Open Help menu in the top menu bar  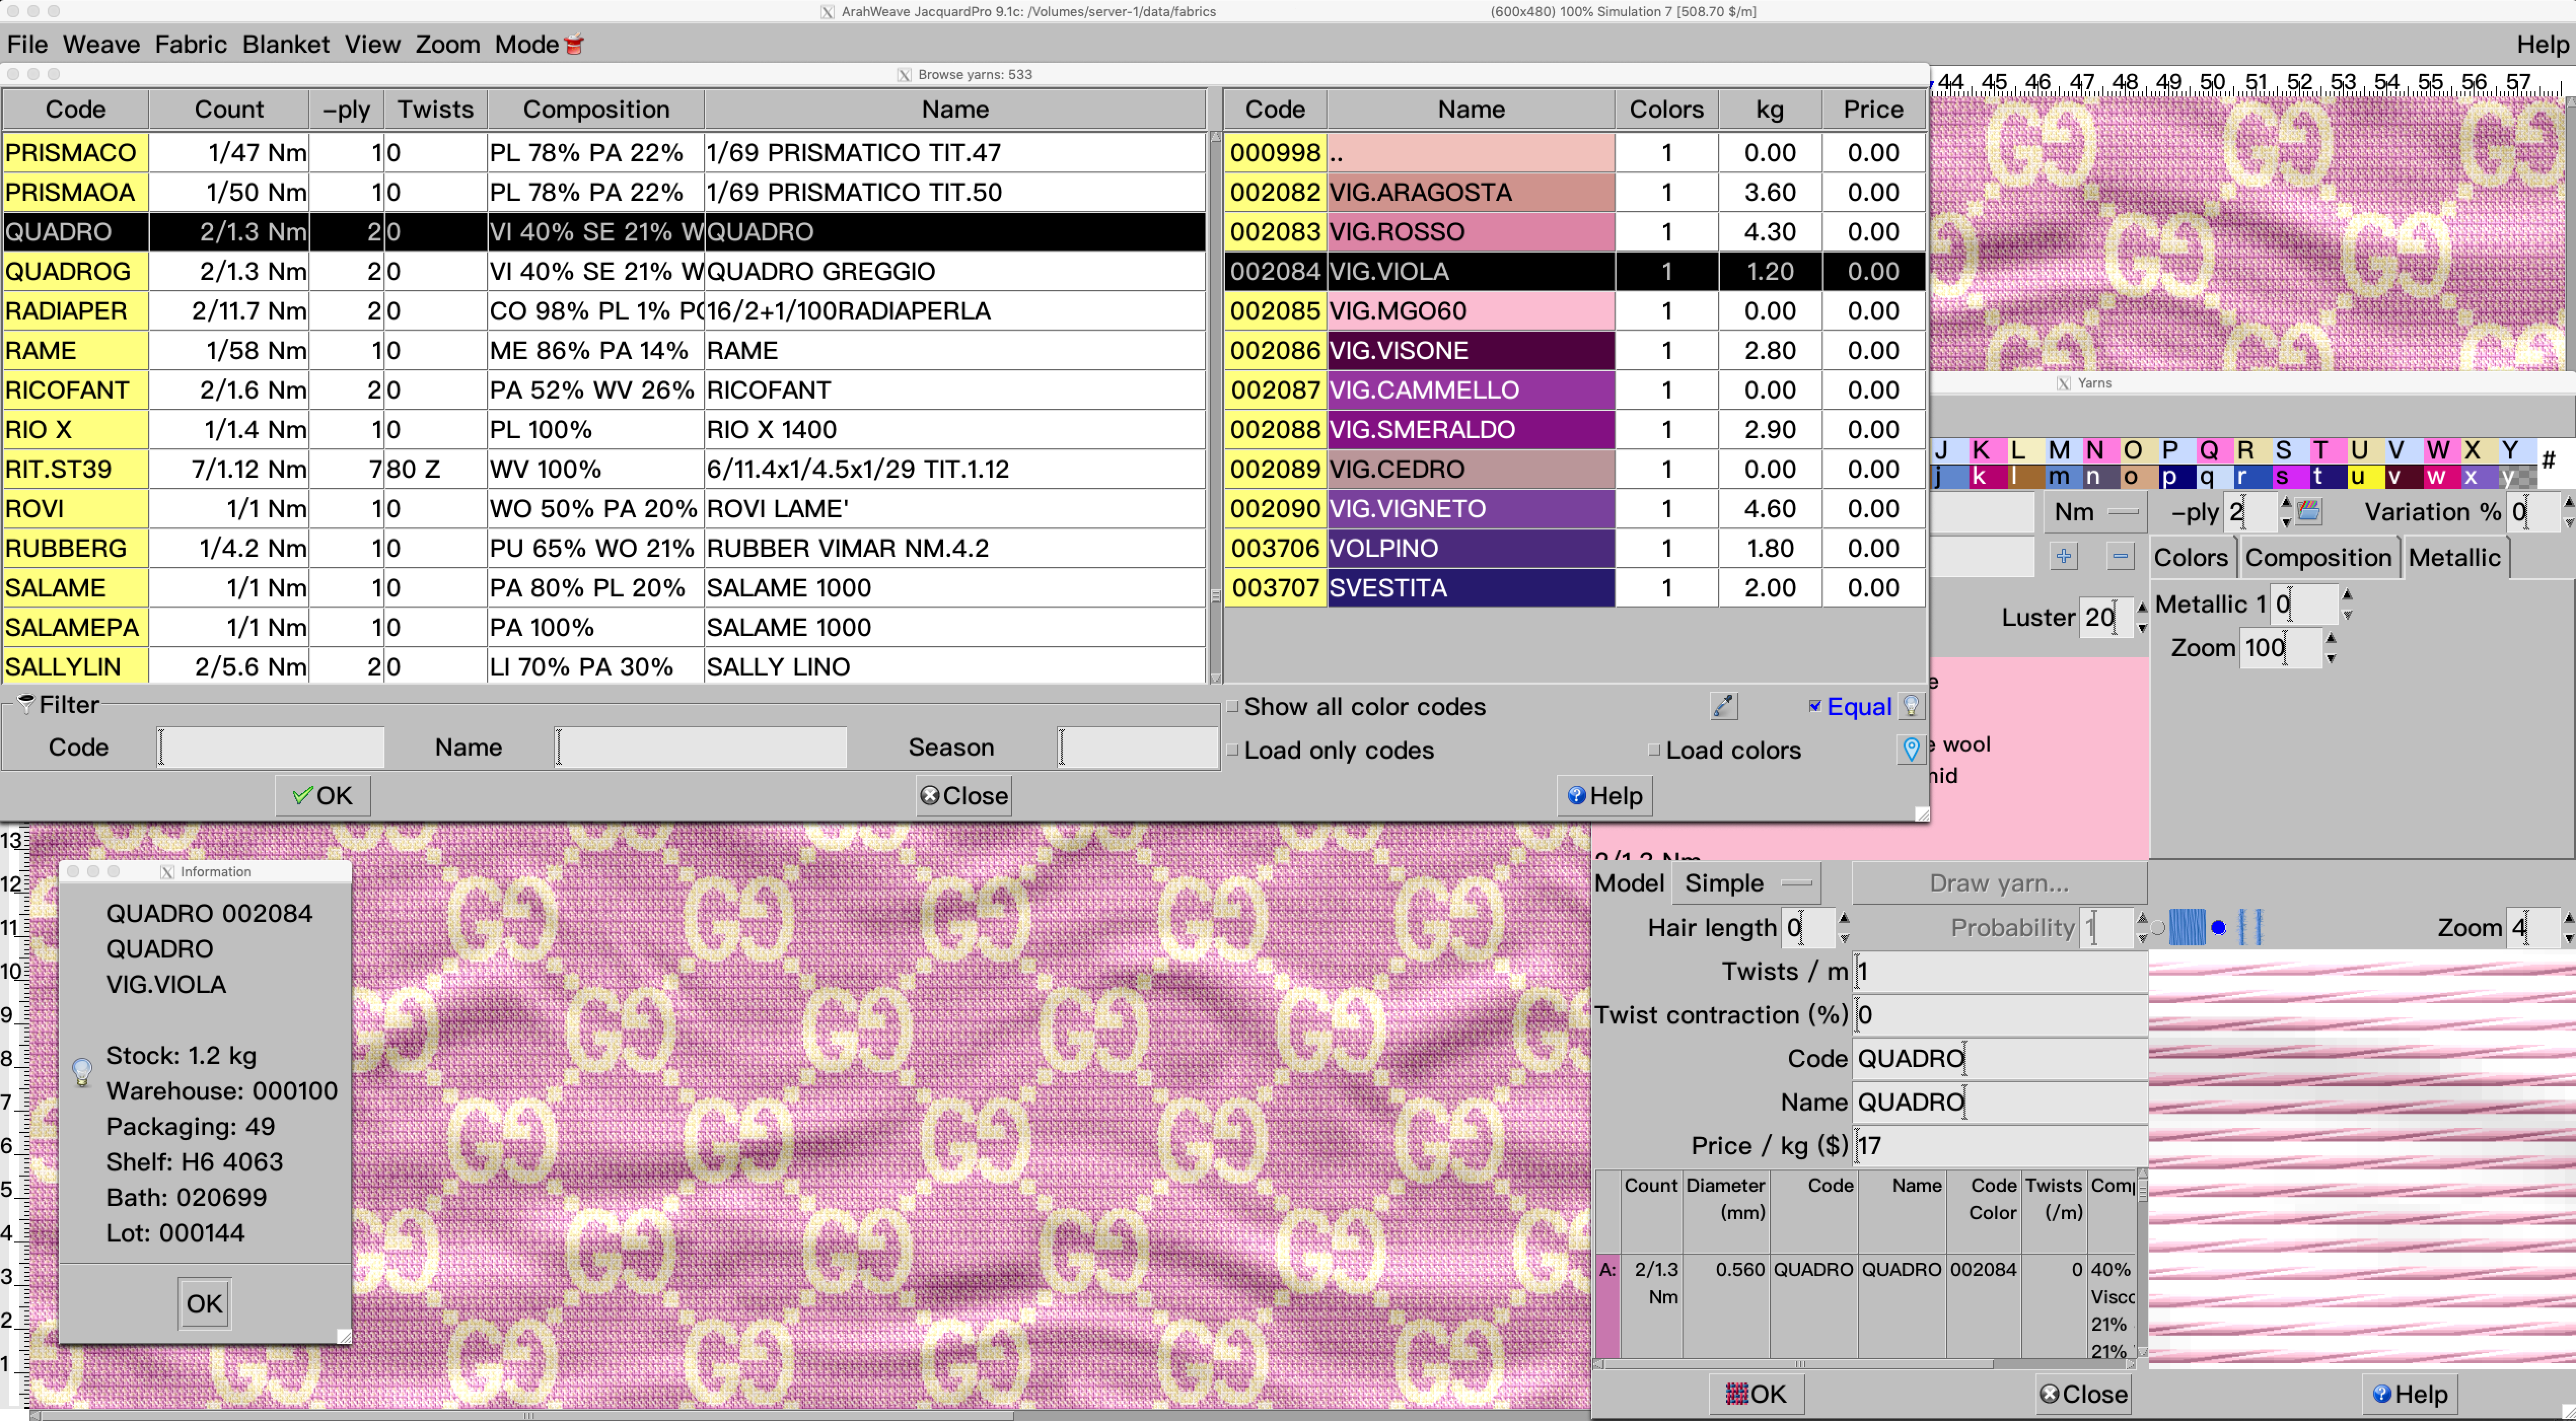[2542, 44]
